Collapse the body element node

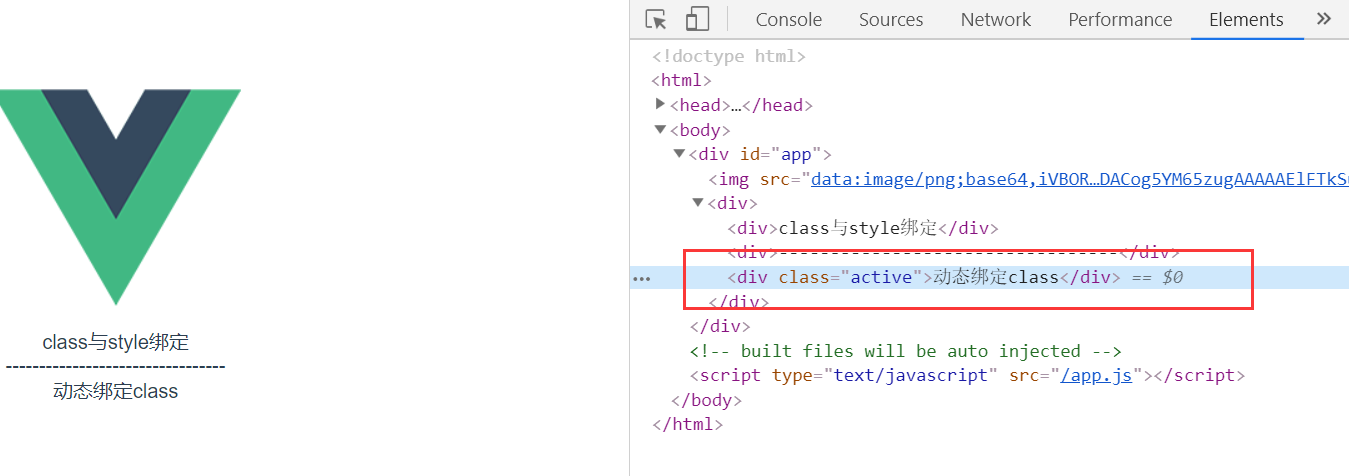(x=660, y=129)
